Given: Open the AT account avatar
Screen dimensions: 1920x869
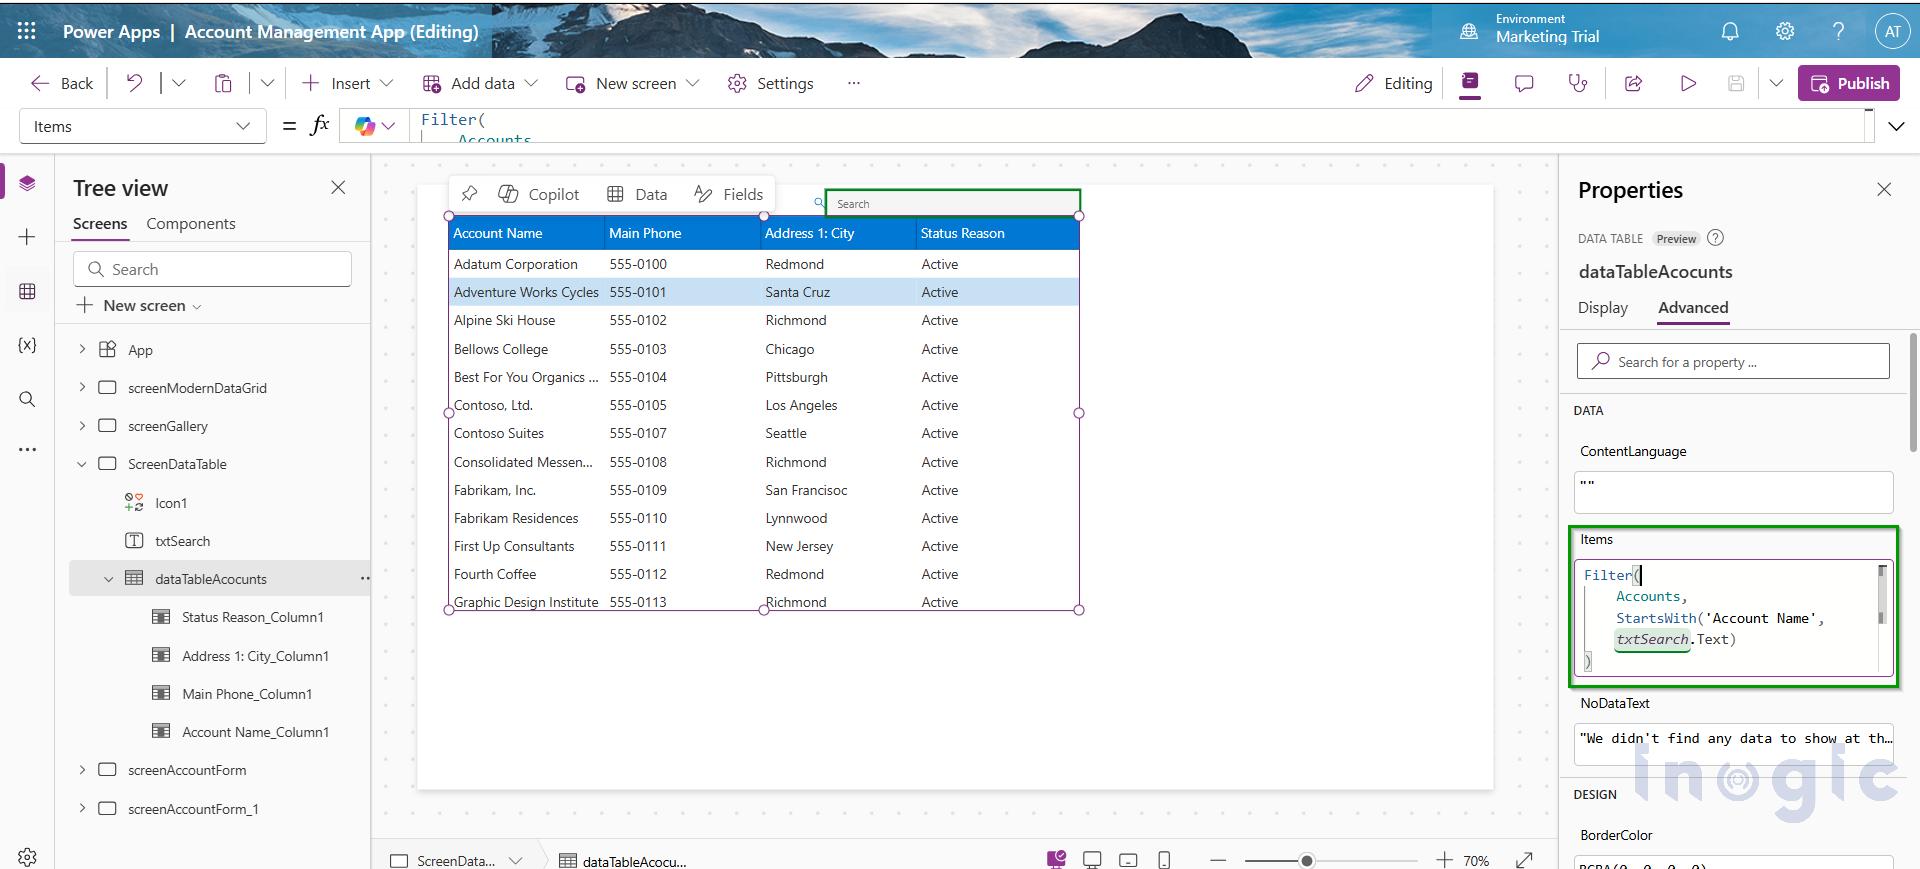Looking at the screenshot, I should coord(1892,31).
